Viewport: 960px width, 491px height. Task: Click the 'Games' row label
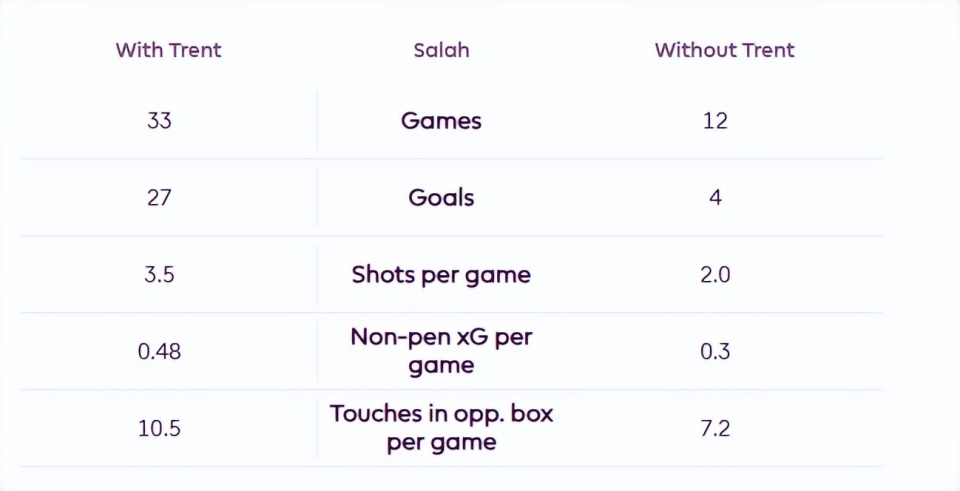pyautogui.click(x=441, y=121)
